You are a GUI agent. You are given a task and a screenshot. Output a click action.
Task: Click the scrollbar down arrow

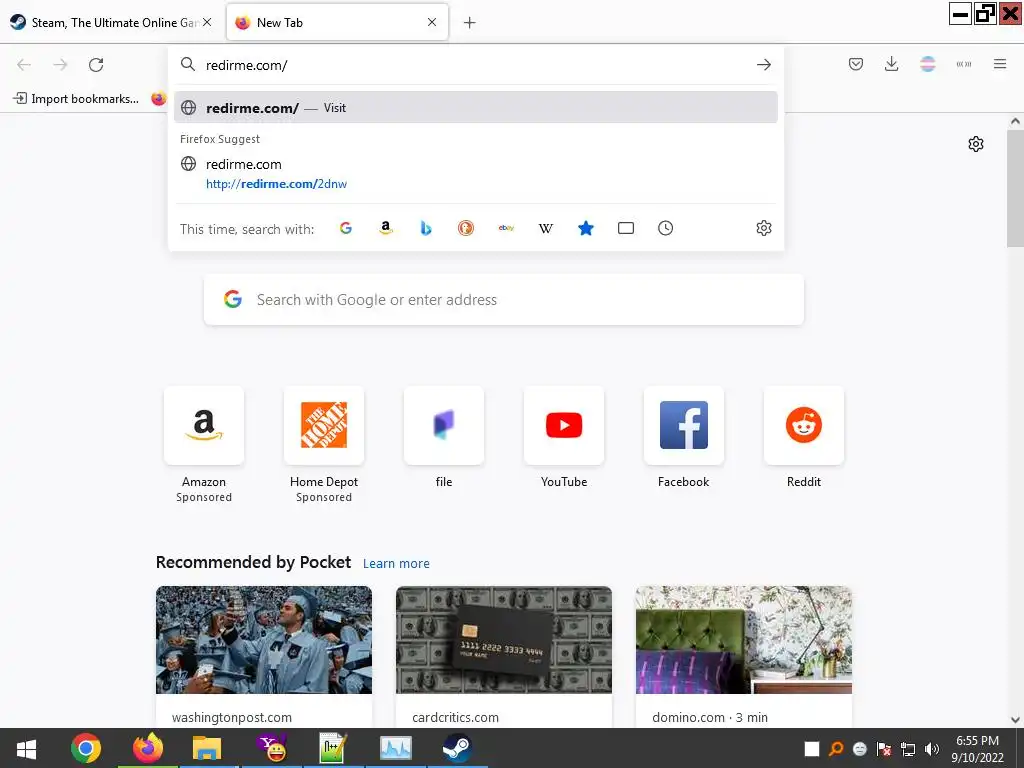pos(1016,720)
